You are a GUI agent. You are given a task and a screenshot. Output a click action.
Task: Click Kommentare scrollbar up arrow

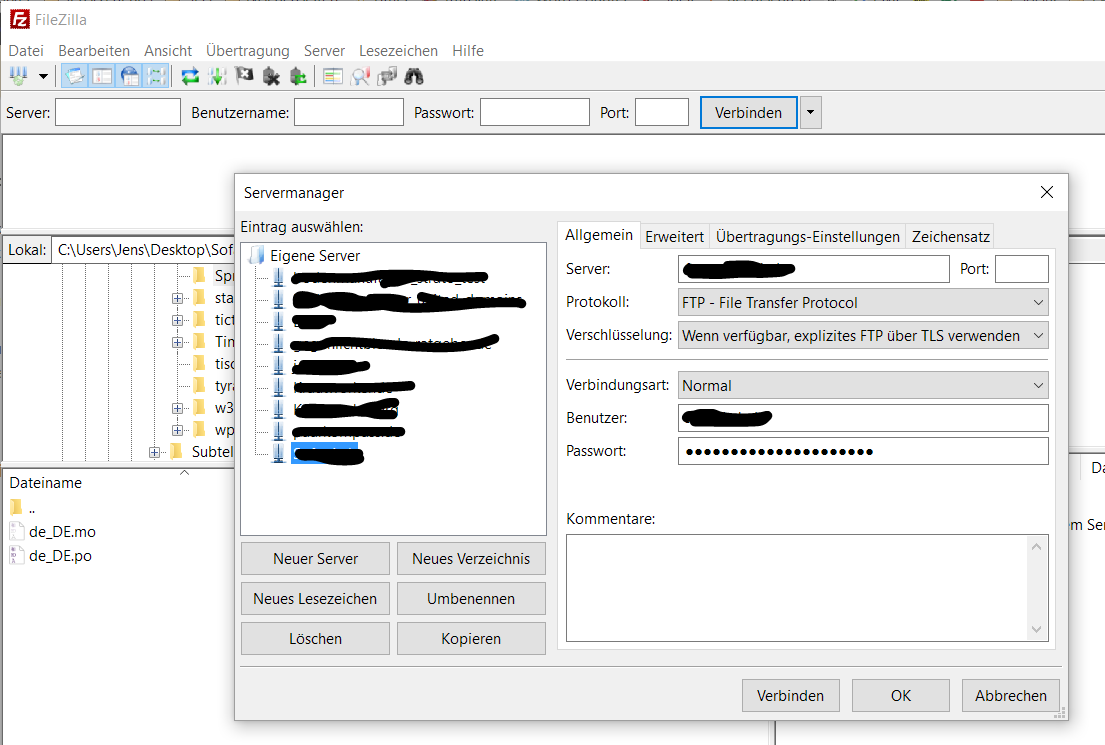click(1036, 546)
